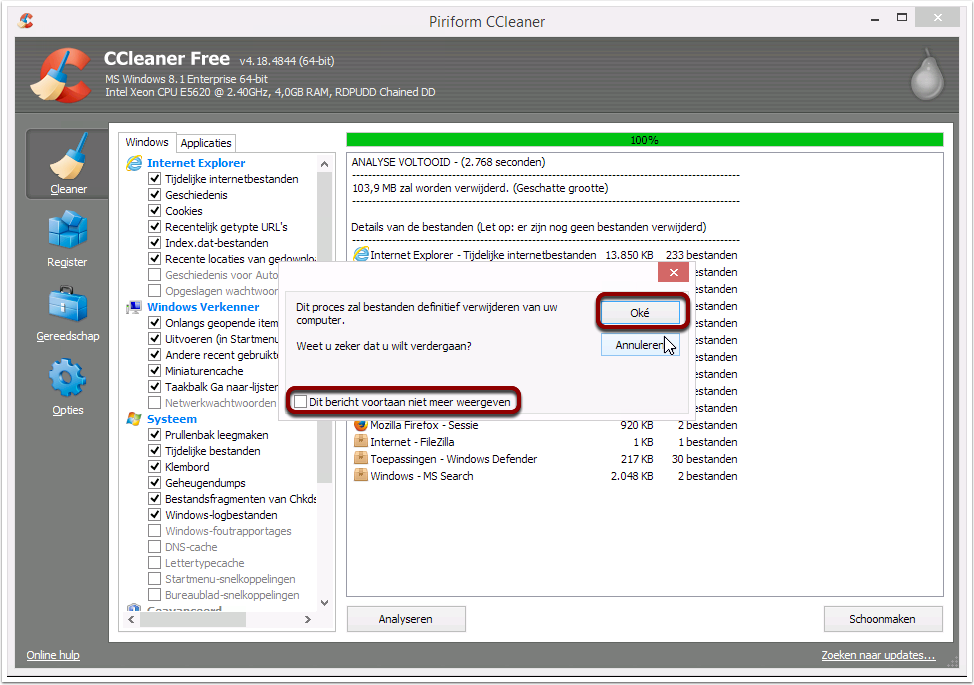This screenshot has width=974, height=685.
Task: Select the Windows Verkenner category heading
Action: pos(203,307)
